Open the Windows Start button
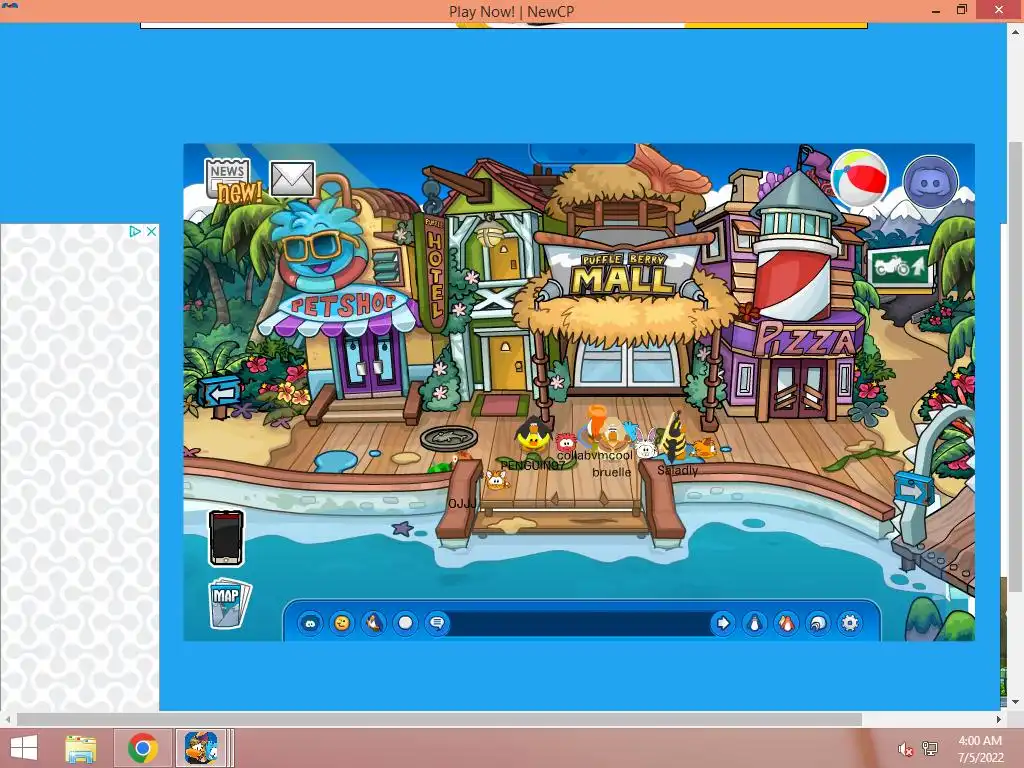Screen dimensions: 1024x768 (24, 748)
